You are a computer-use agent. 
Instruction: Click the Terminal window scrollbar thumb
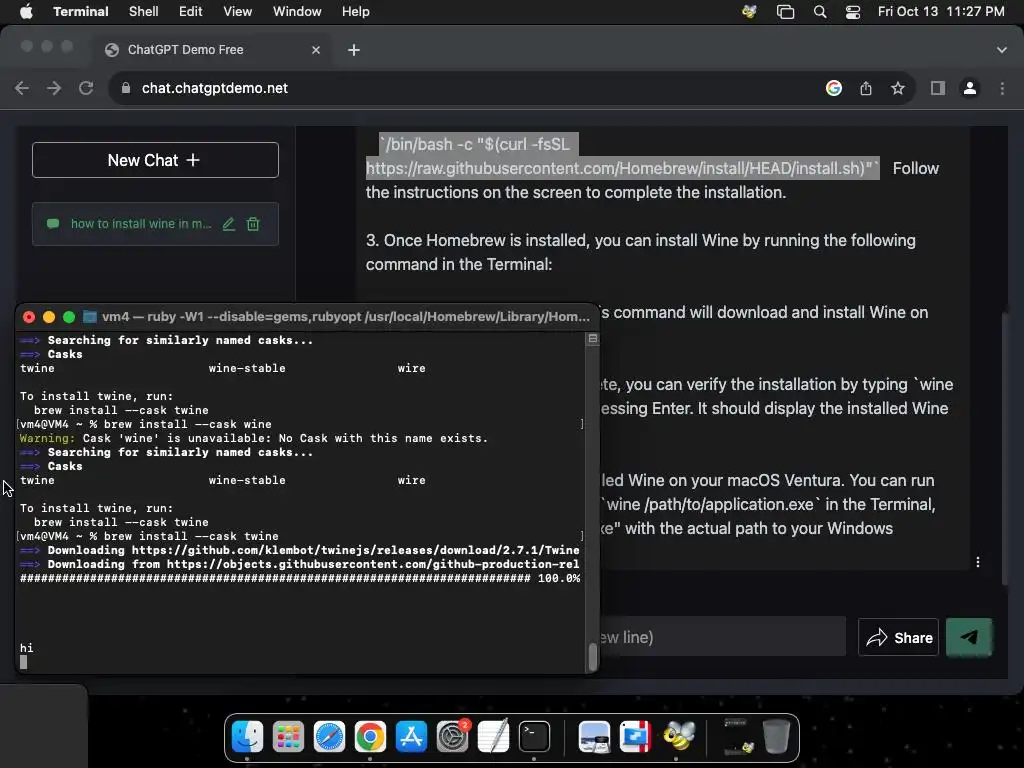[x=592, y=657]
